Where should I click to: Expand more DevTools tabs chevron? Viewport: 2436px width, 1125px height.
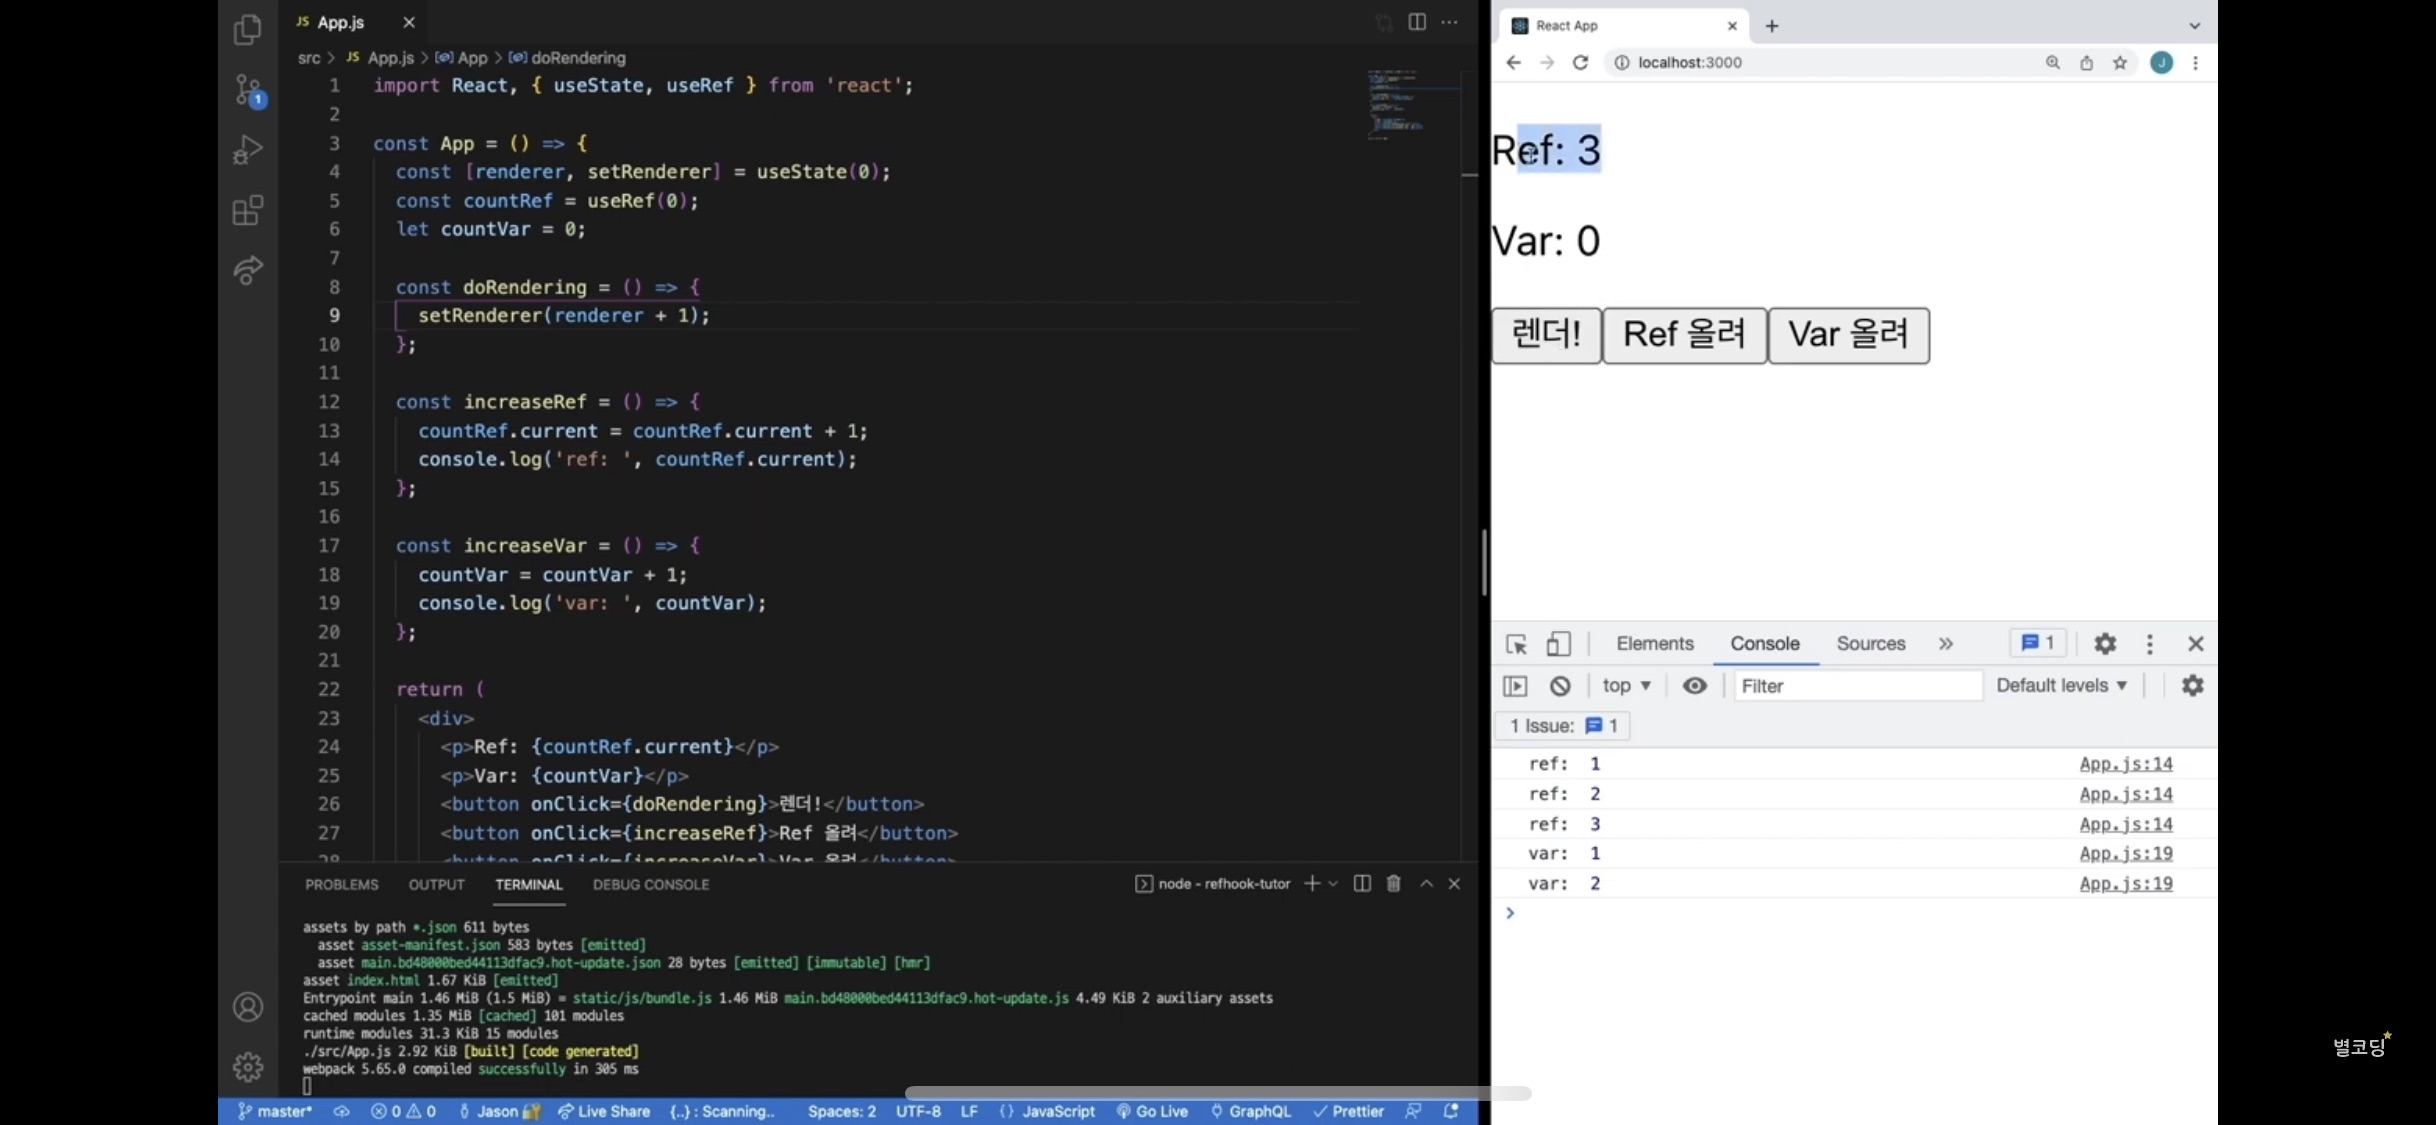pyautogui.click(x=1945, y=644)
